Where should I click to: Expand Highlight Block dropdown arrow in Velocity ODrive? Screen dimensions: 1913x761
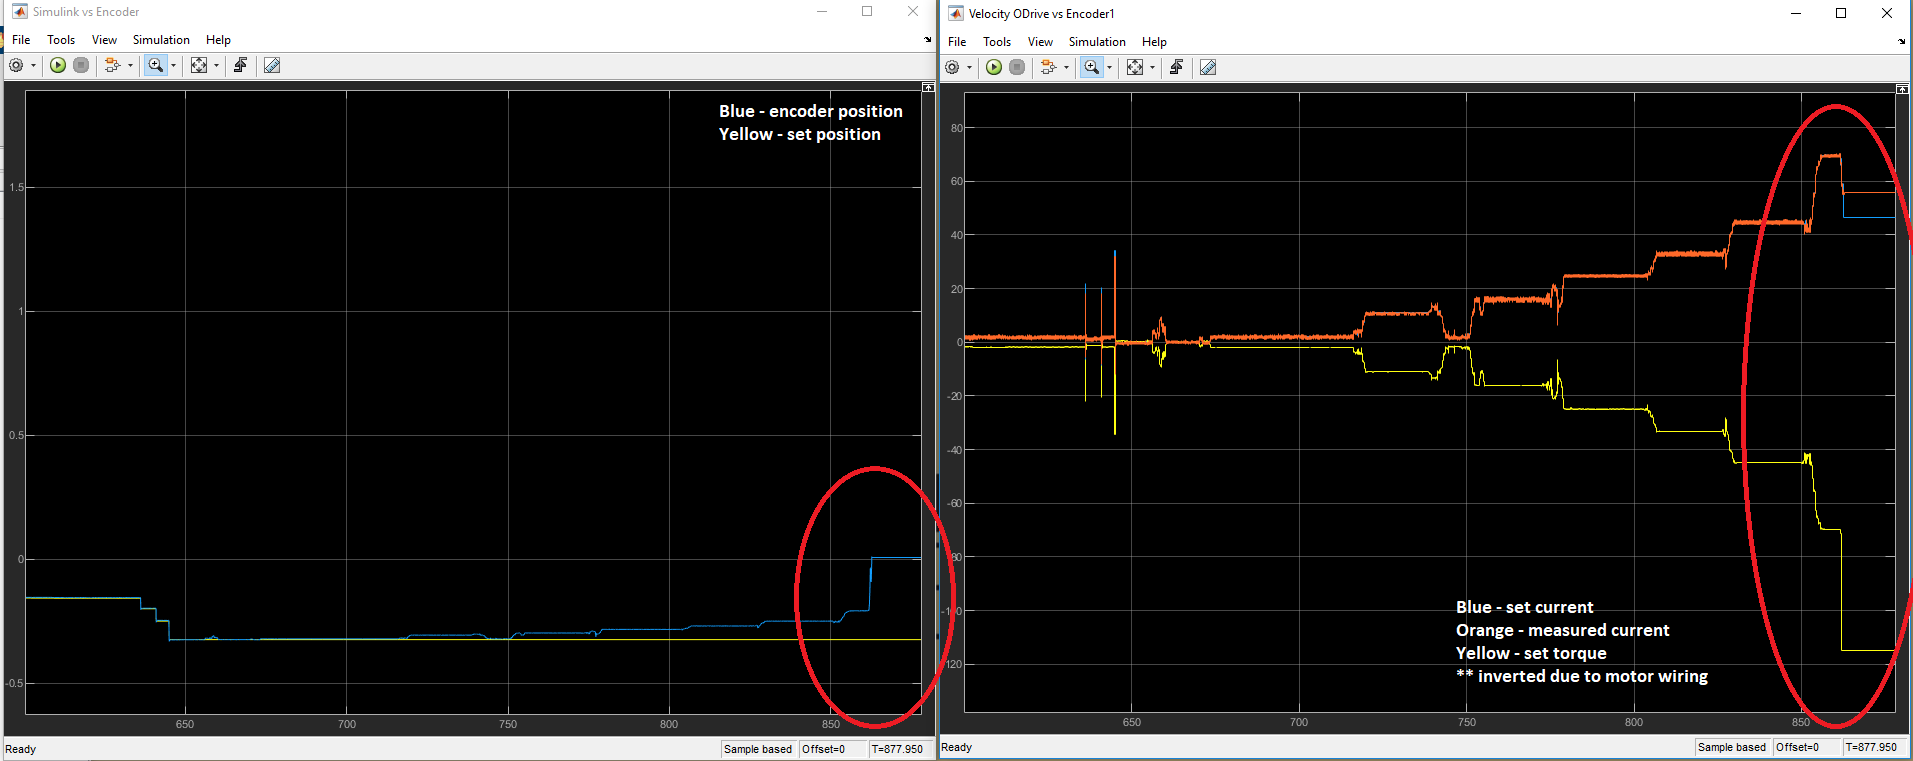tap(1066, 68)
